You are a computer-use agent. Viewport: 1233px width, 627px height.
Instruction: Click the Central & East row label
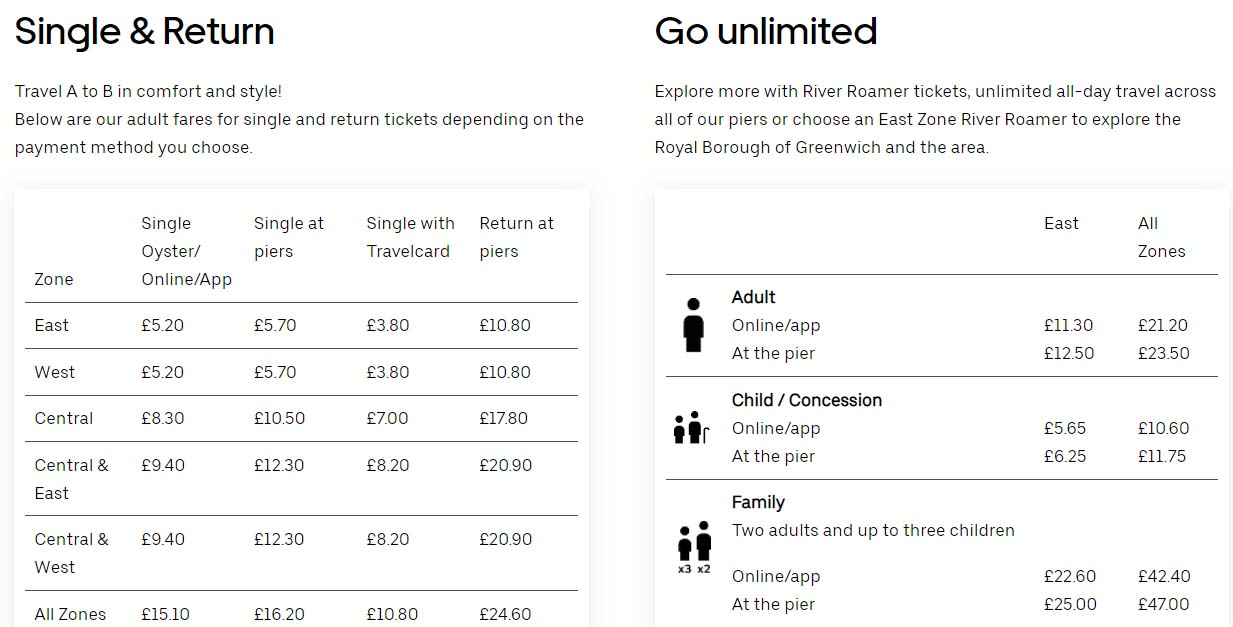click(x=72, y=479)
